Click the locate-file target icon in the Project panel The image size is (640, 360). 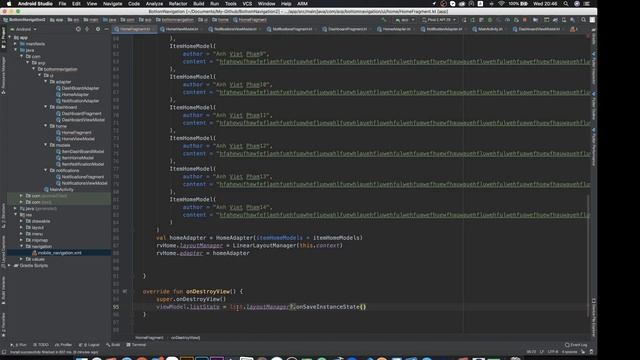click(x=78, y=29)
